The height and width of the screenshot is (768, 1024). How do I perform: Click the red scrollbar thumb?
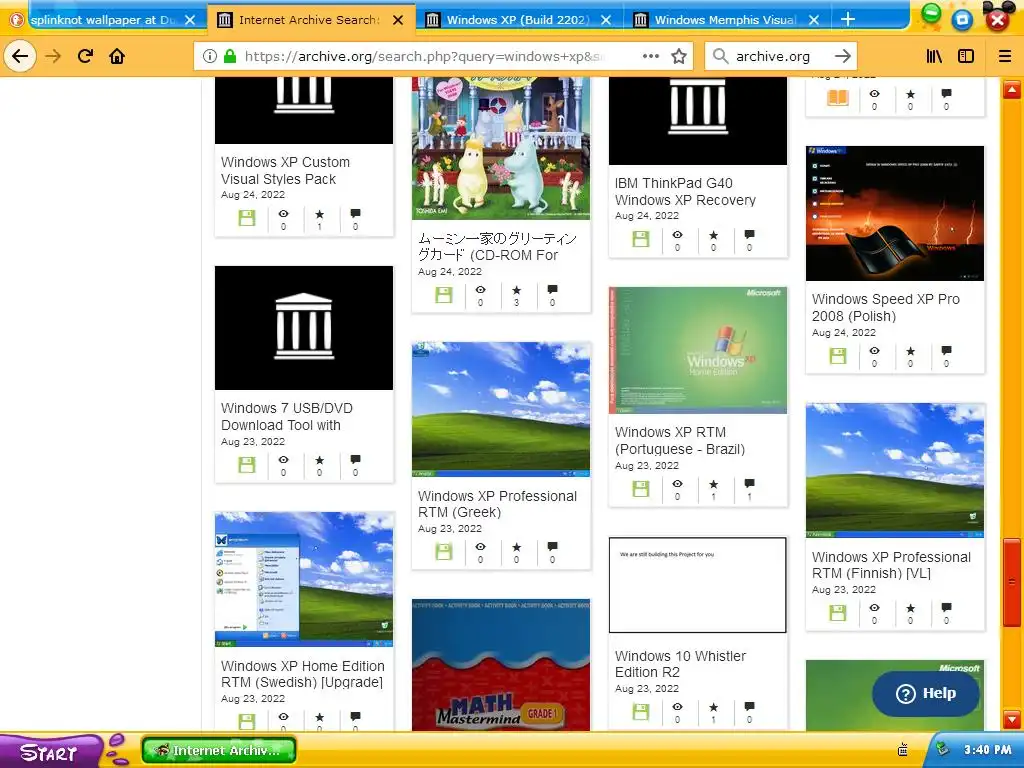point(1012,581)
